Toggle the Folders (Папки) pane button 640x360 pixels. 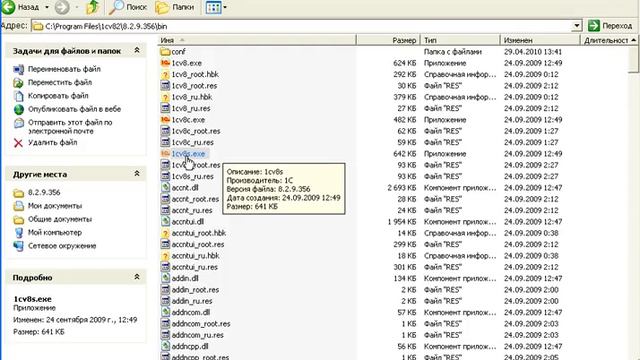coord(175,7)
